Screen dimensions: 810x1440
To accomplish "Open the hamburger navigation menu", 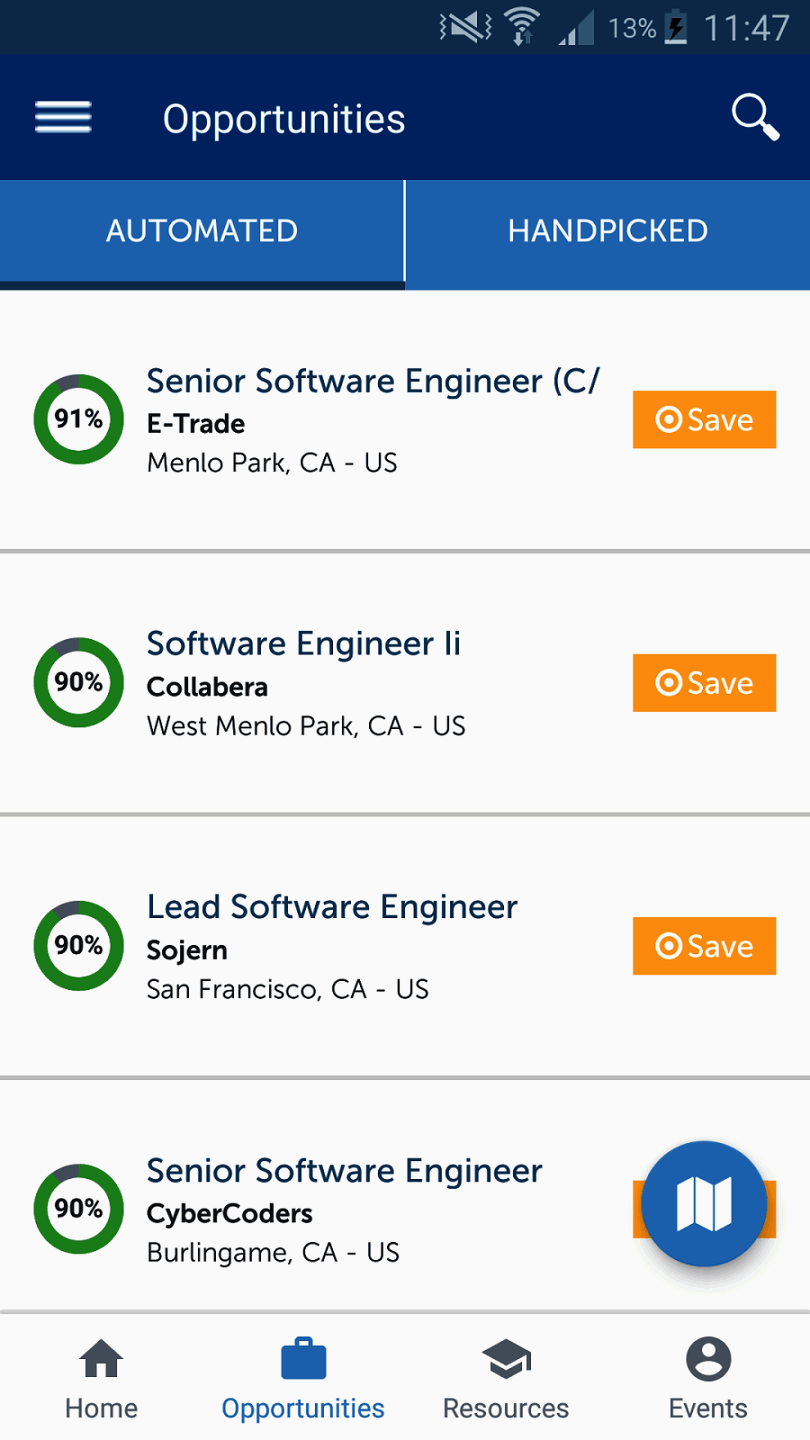I will pos(63,118).
